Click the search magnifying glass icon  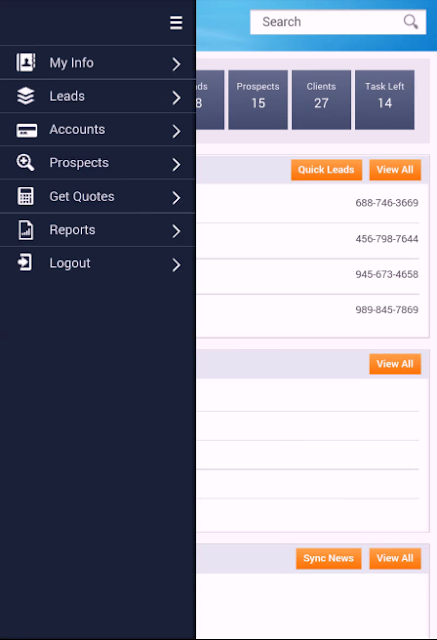tap(410, 22)
